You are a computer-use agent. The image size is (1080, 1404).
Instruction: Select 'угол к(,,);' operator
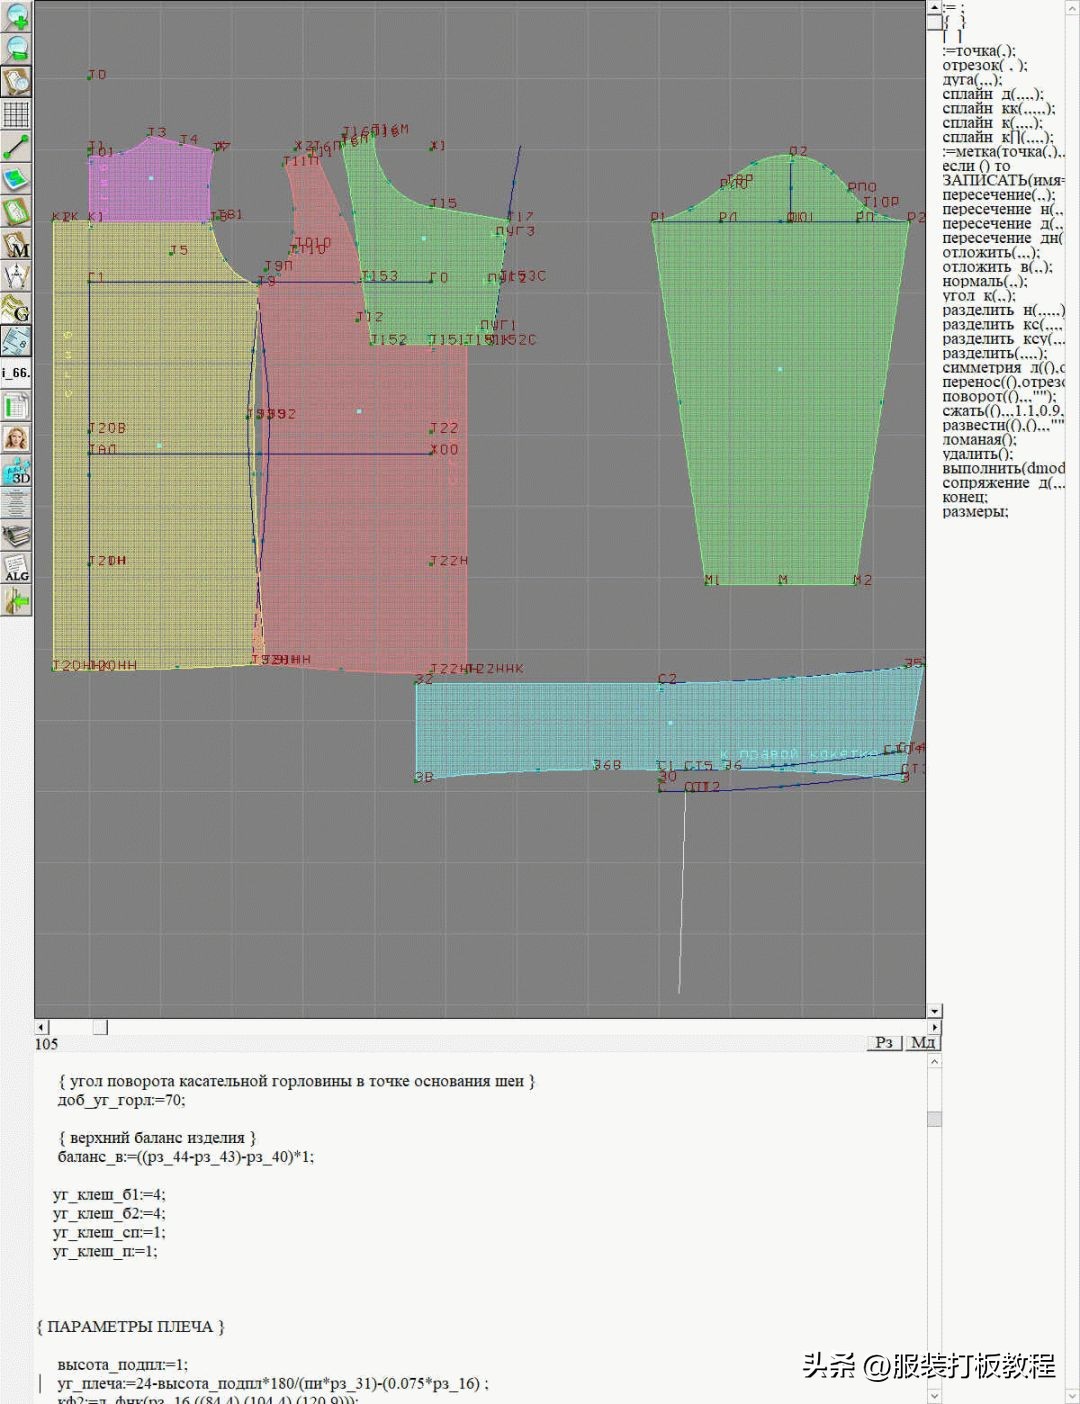[979, 295]
